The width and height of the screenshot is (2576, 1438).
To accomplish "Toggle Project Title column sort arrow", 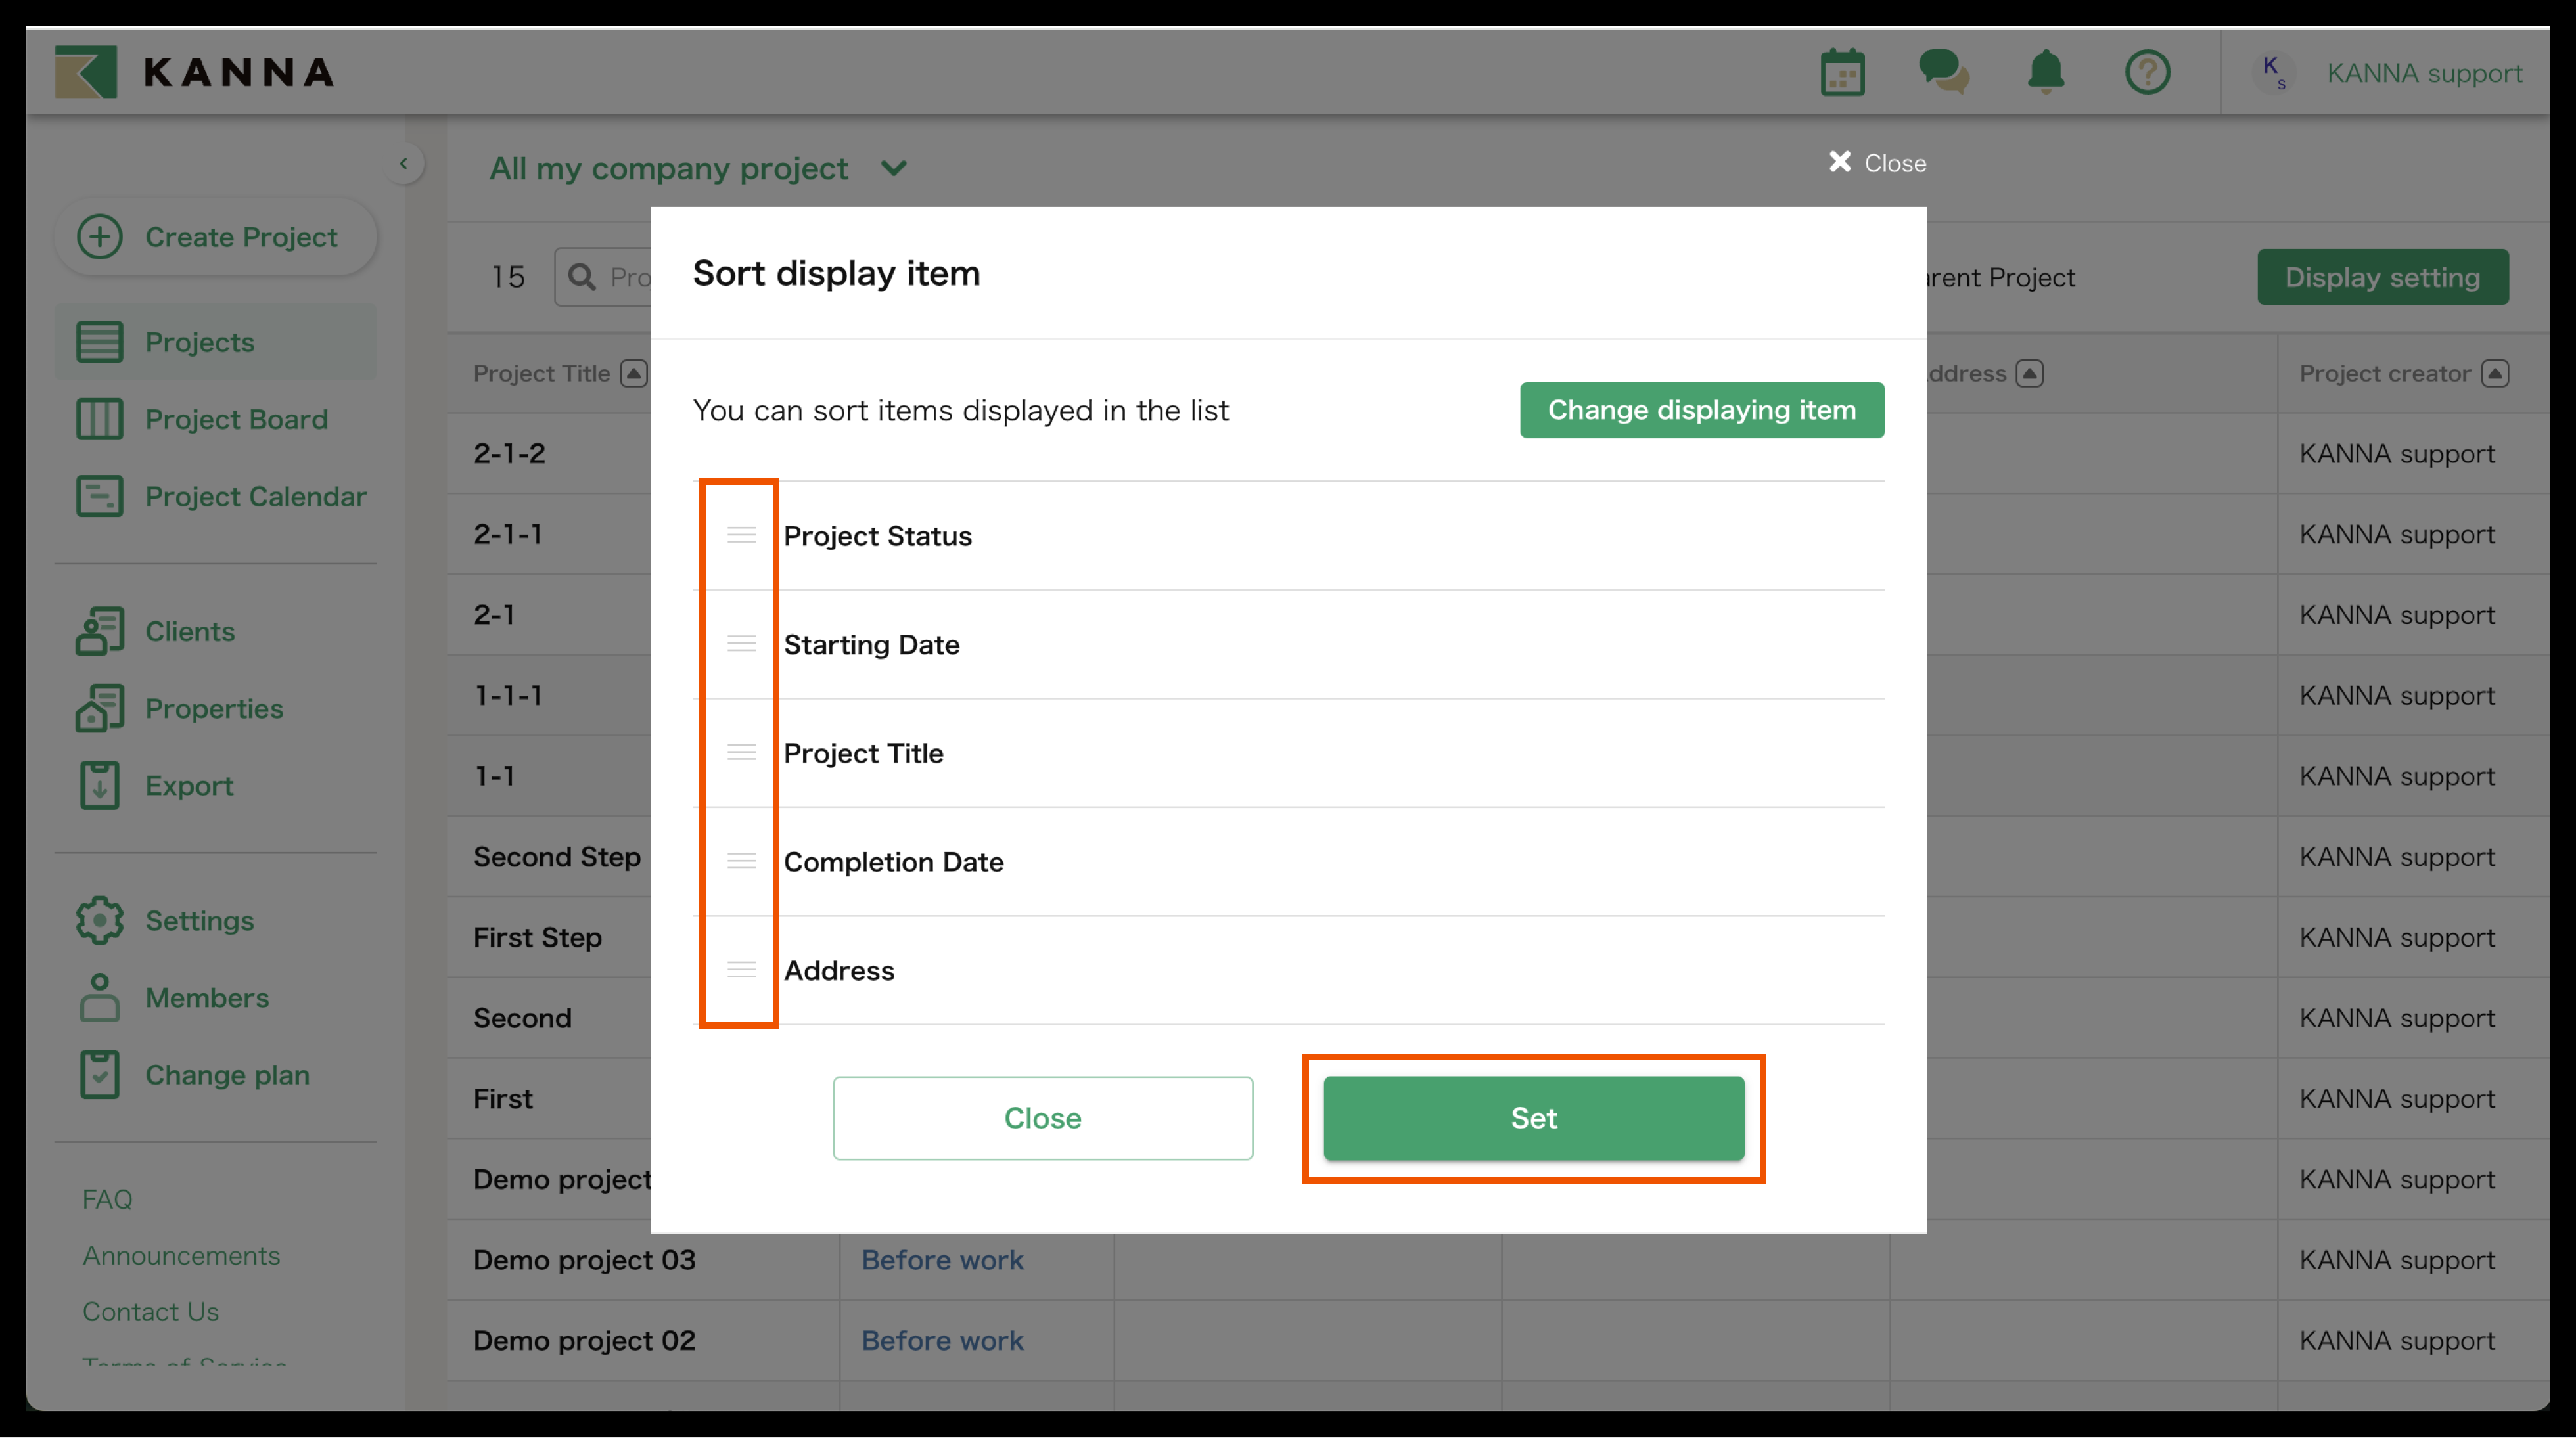I will [633, 374].
